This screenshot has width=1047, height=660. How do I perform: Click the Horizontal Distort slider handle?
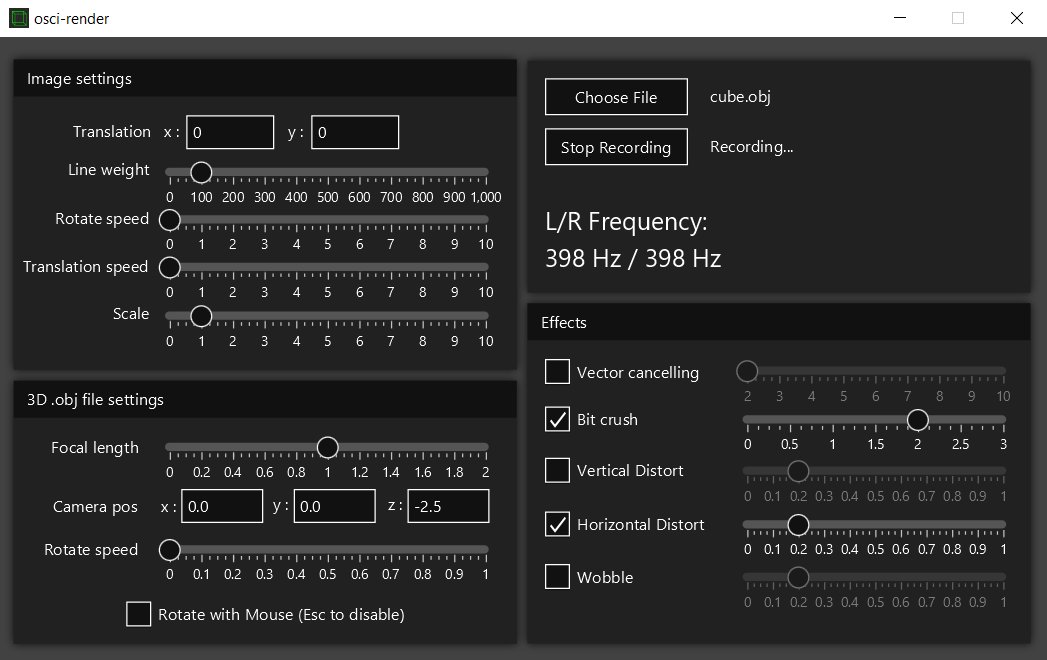pyautogui.click(x=798, y=524)
